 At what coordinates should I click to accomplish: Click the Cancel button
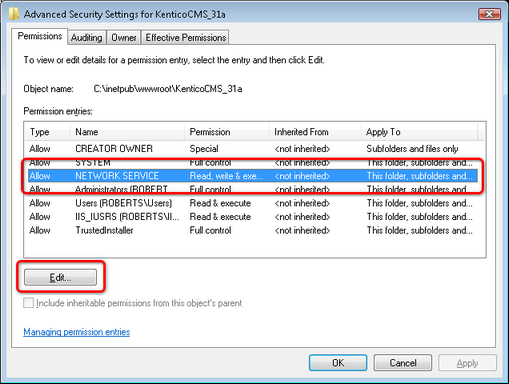tap(403, 363)
